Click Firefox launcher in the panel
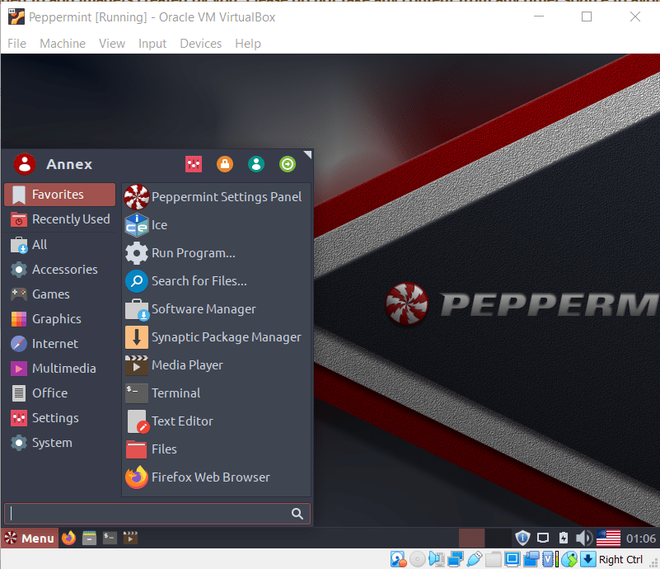The image size is (660, 569). point(69,538)
